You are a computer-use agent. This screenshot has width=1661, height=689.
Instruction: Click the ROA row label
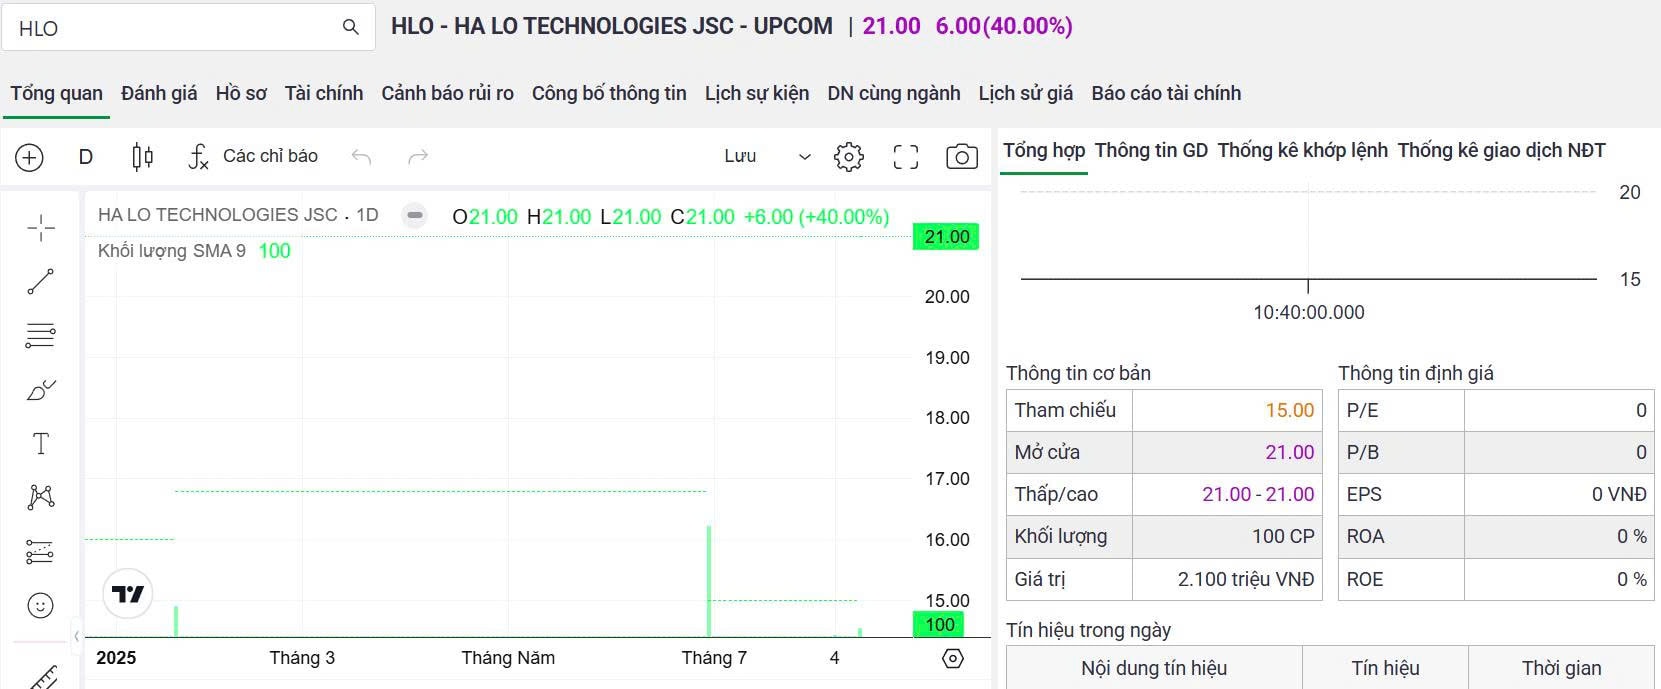click(x=1365, y=537)
